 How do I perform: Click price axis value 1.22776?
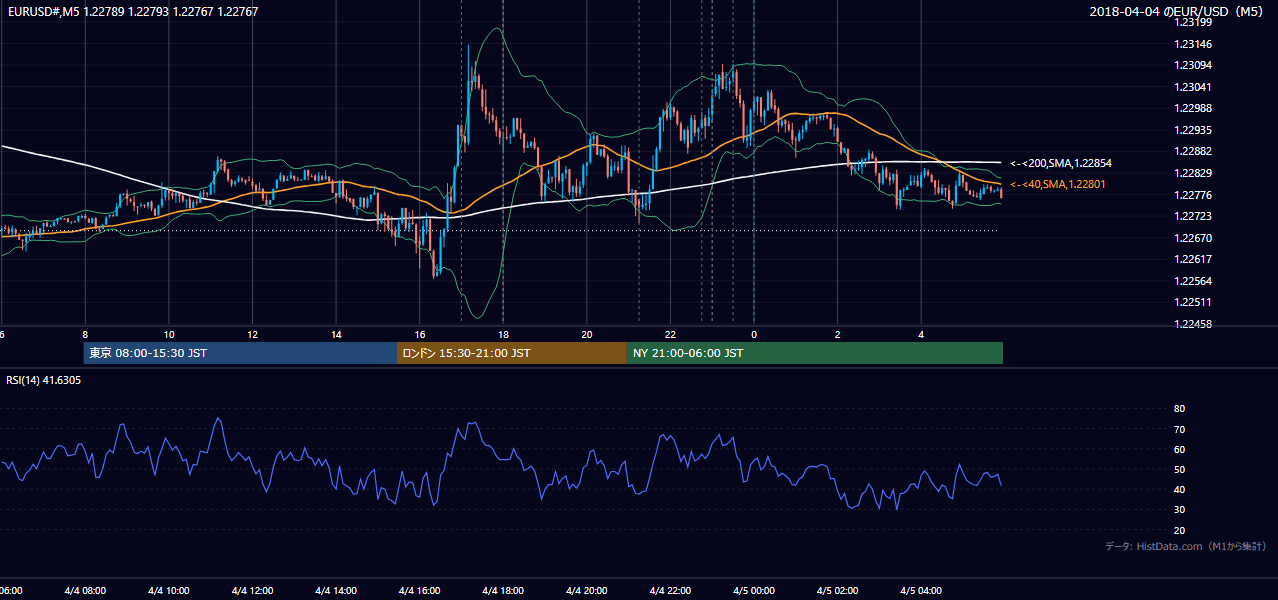1194,195
